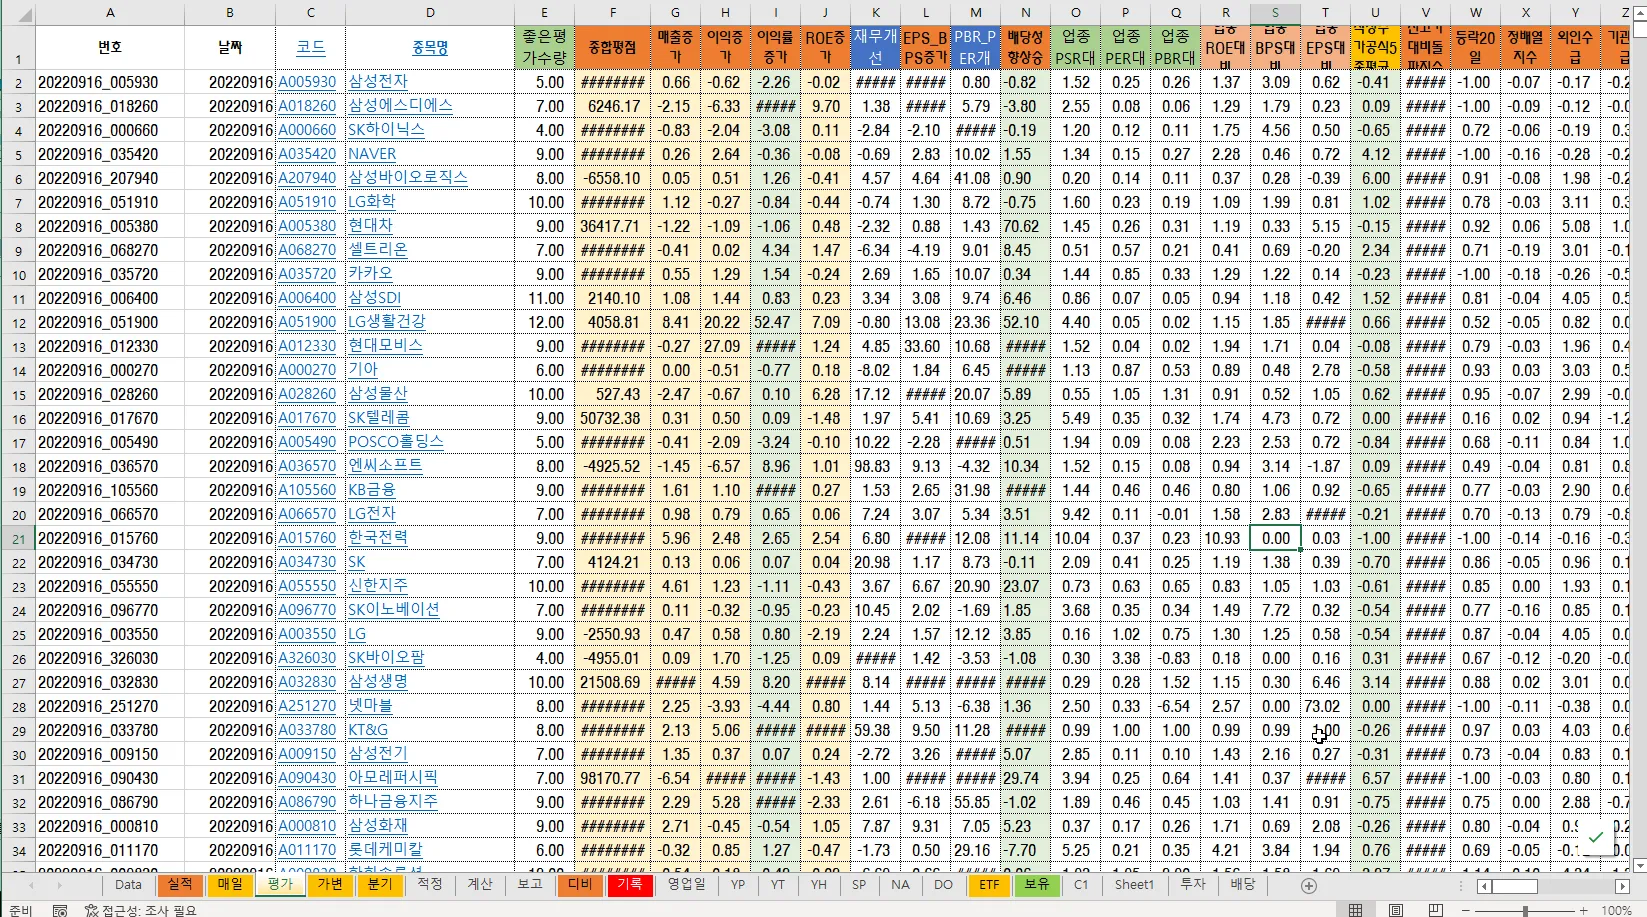
Task: Open the 보유 sheet tab
Action: tap(1036, 884)
